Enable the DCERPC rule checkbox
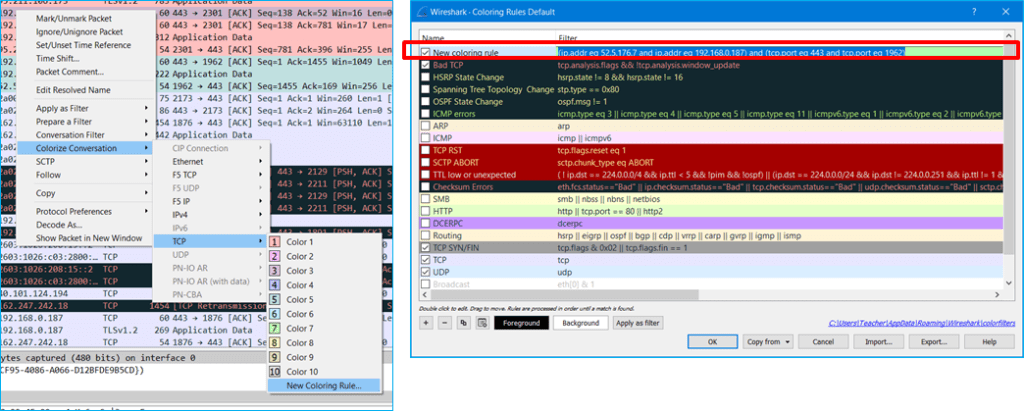1024x411 pixels. (426, 223)
